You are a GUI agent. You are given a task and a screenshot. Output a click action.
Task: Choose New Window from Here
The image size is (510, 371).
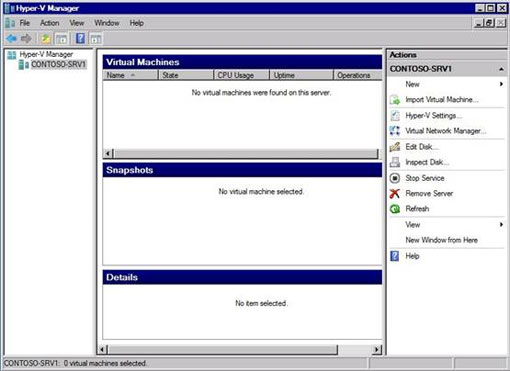tap(442, 240)
